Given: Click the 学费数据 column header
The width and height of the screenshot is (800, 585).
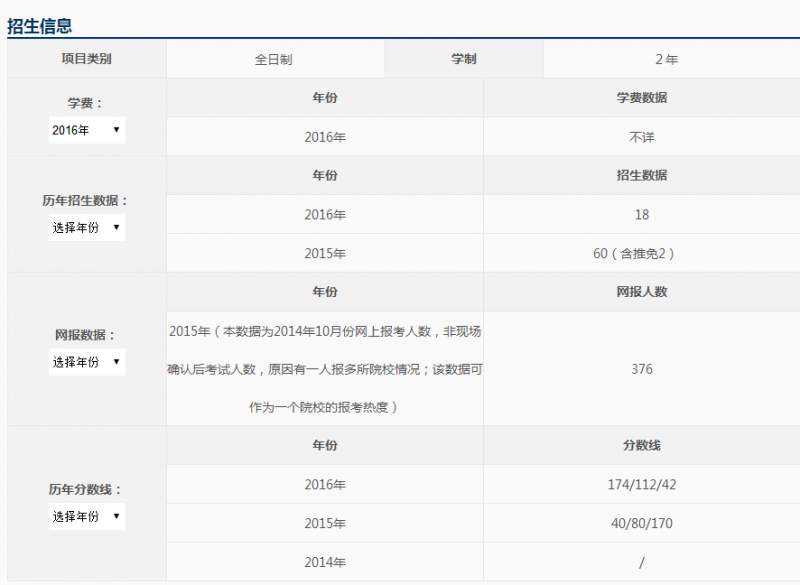Looking at the screenshot, I should pos(641,97).
